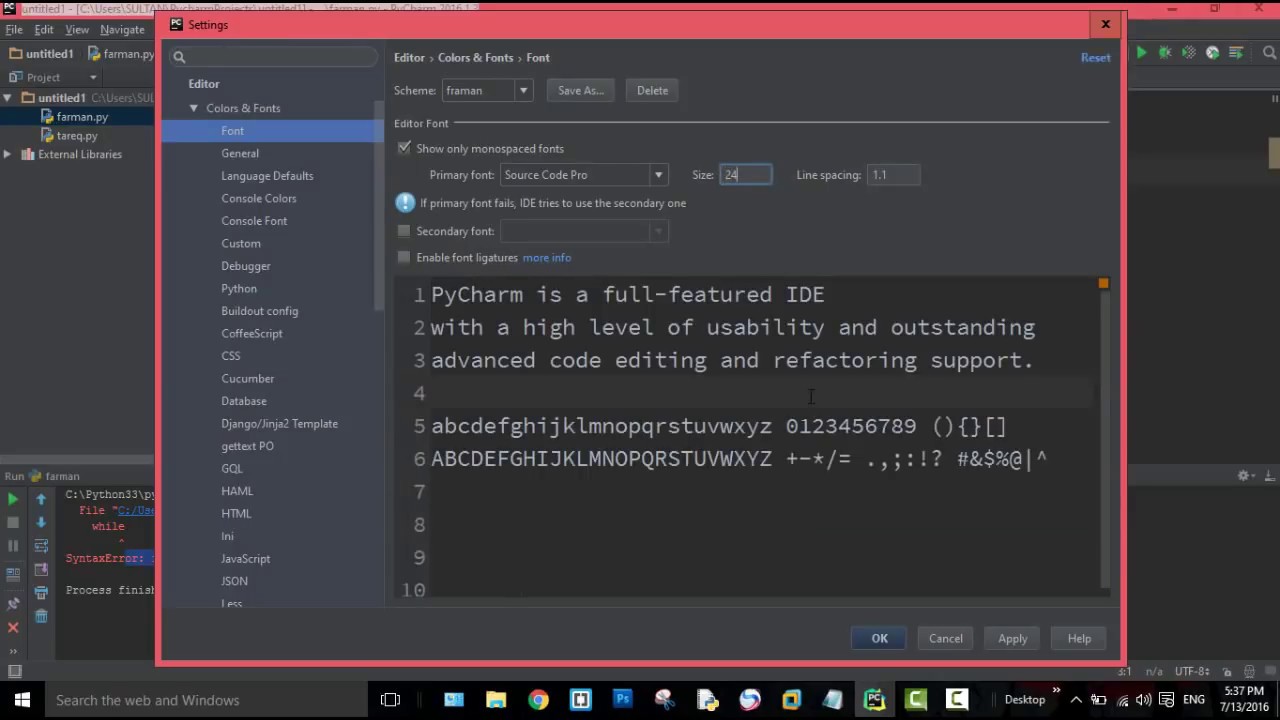
Task: Show hidden system tray icons chevron
Action: 1076,700
